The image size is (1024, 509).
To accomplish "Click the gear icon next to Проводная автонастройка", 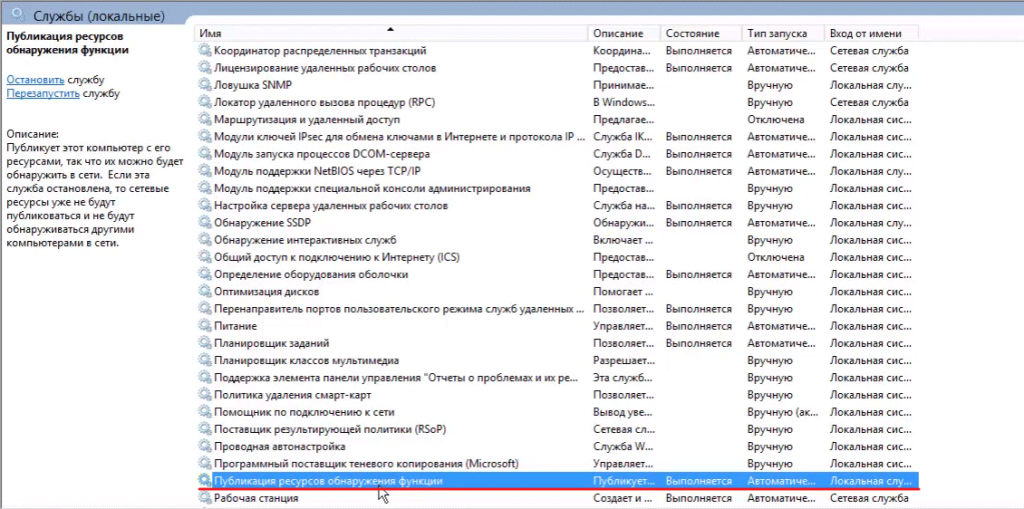I will point(205,446).
